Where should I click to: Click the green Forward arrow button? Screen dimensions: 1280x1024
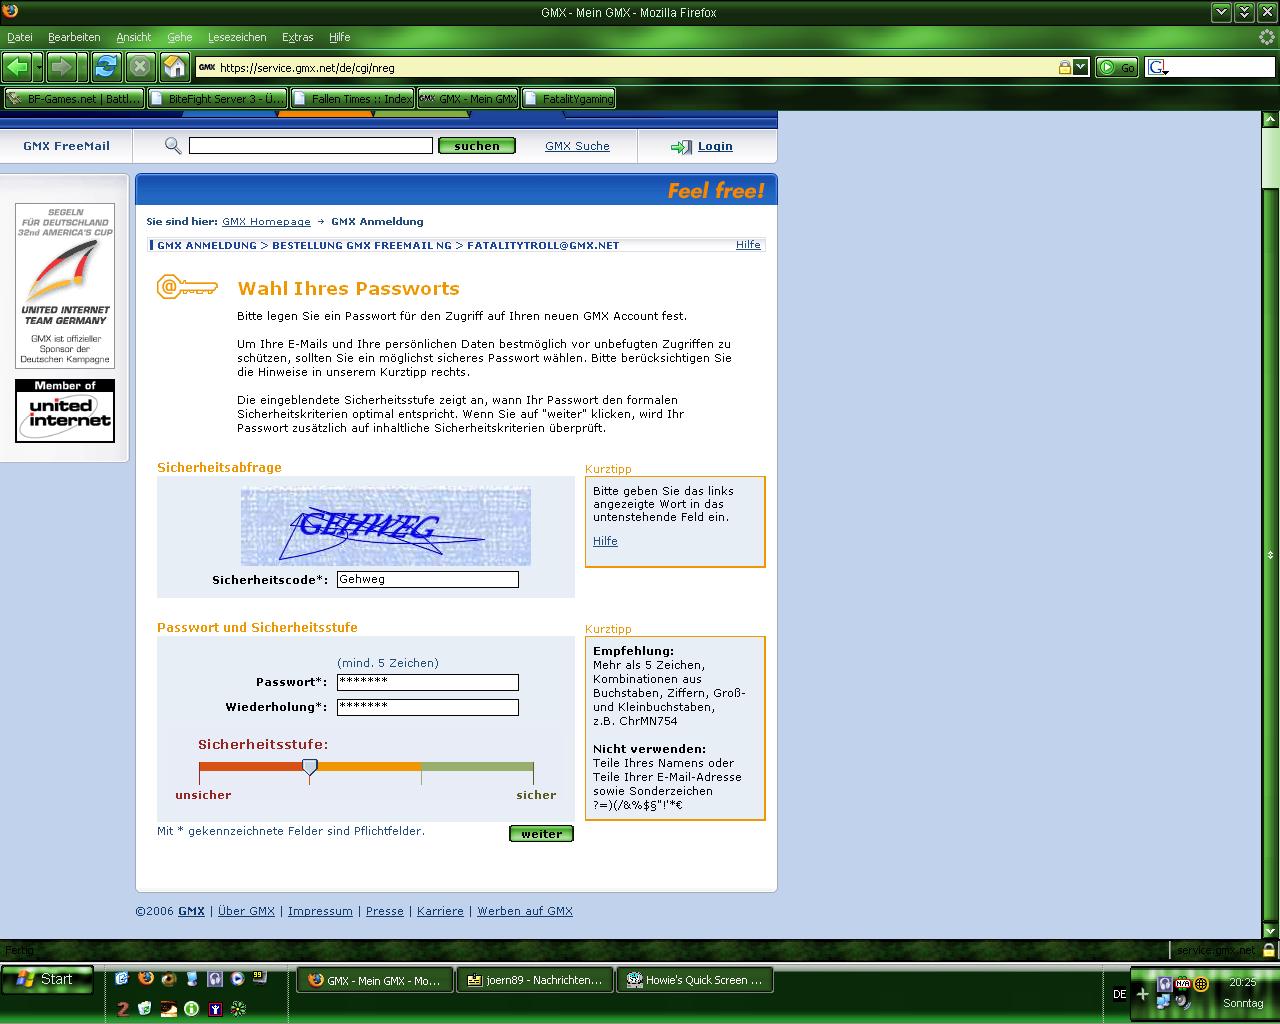[x=61, y=67]
